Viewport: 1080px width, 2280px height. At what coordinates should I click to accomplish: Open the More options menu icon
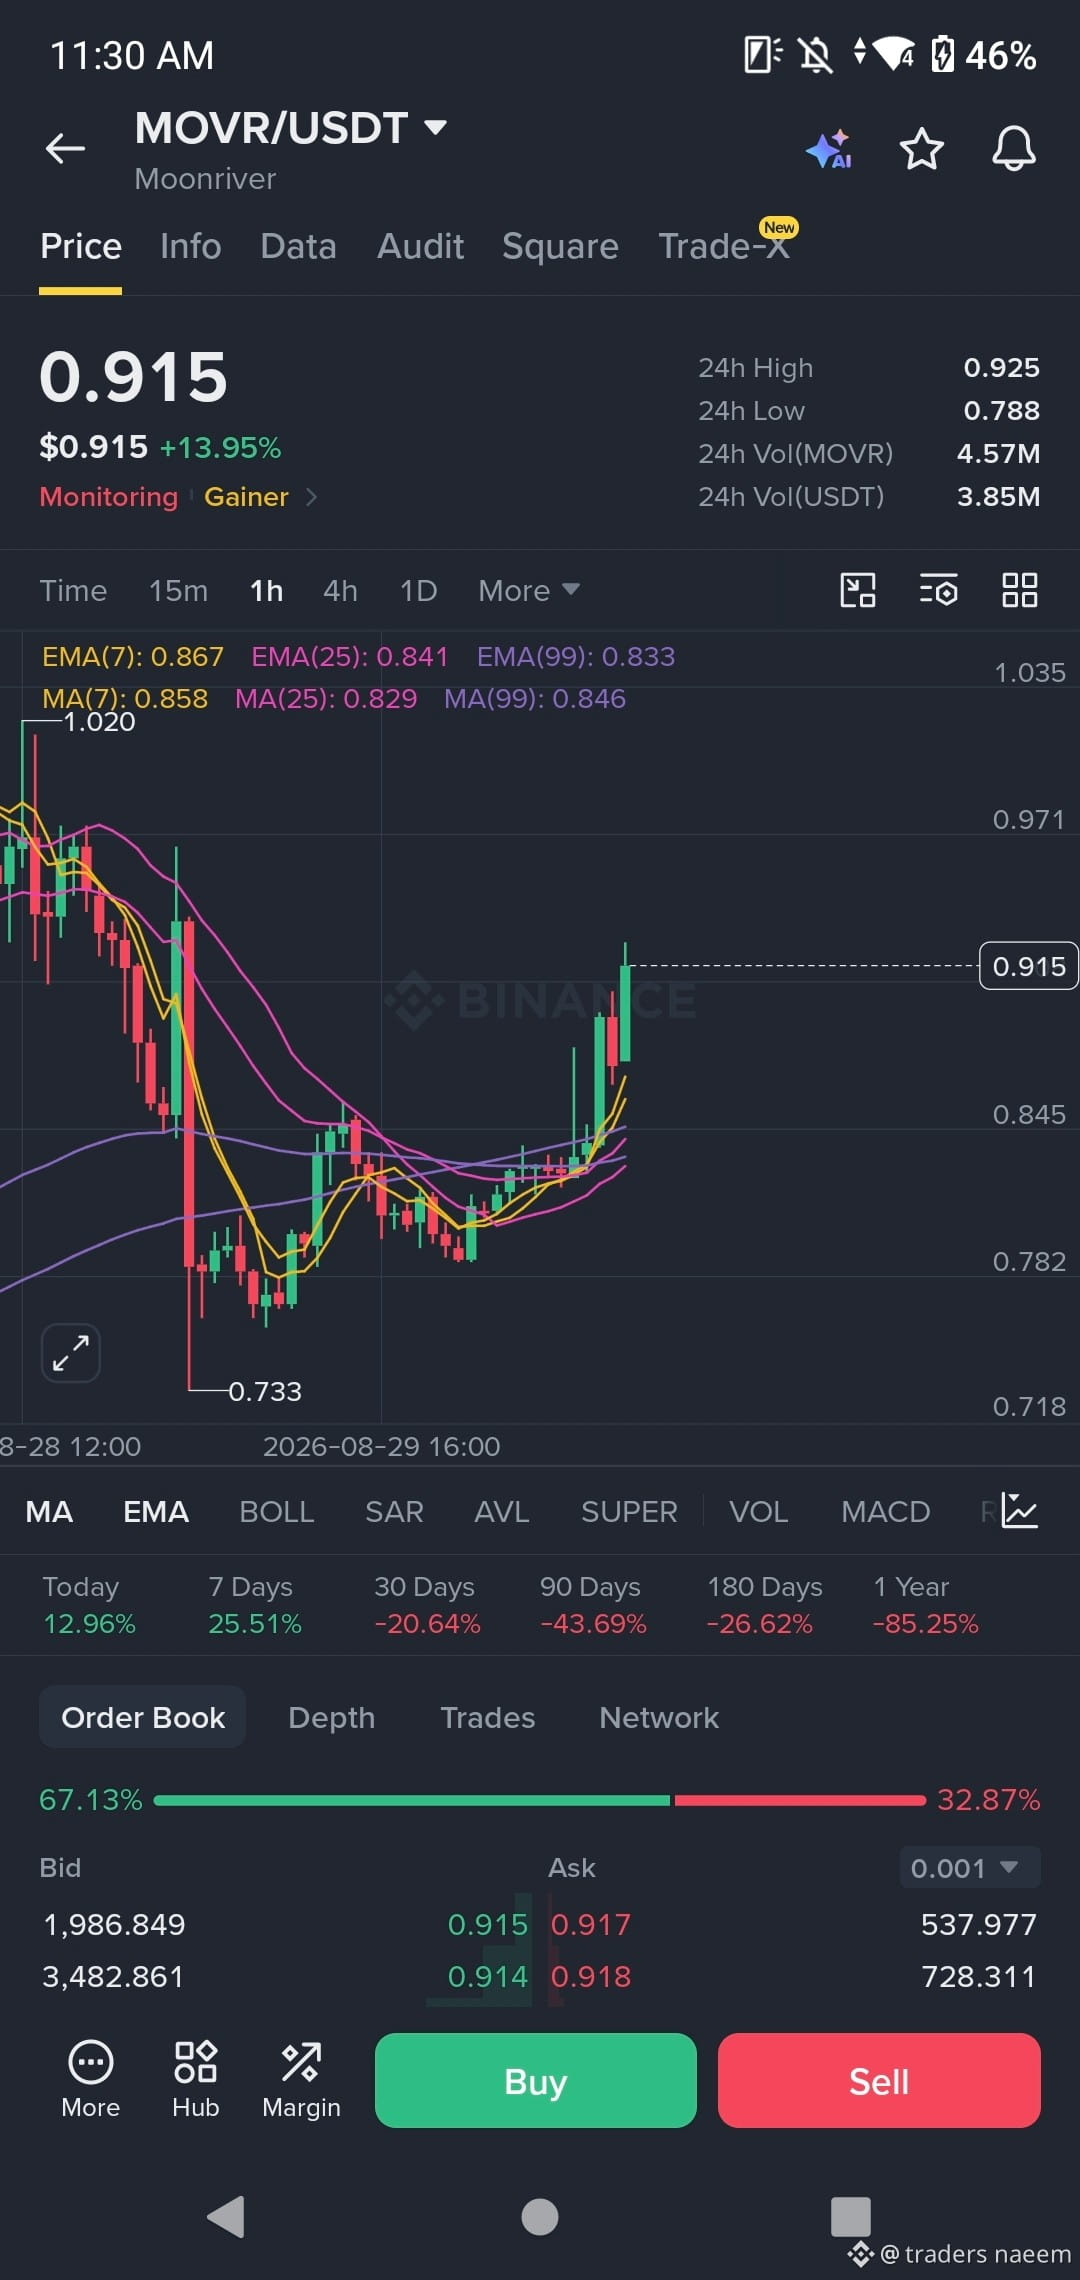(91, 2080)
